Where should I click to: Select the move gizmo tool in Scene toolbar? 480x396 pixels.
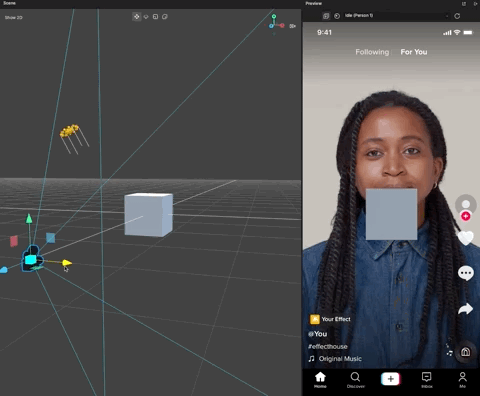tap(137, 17)
